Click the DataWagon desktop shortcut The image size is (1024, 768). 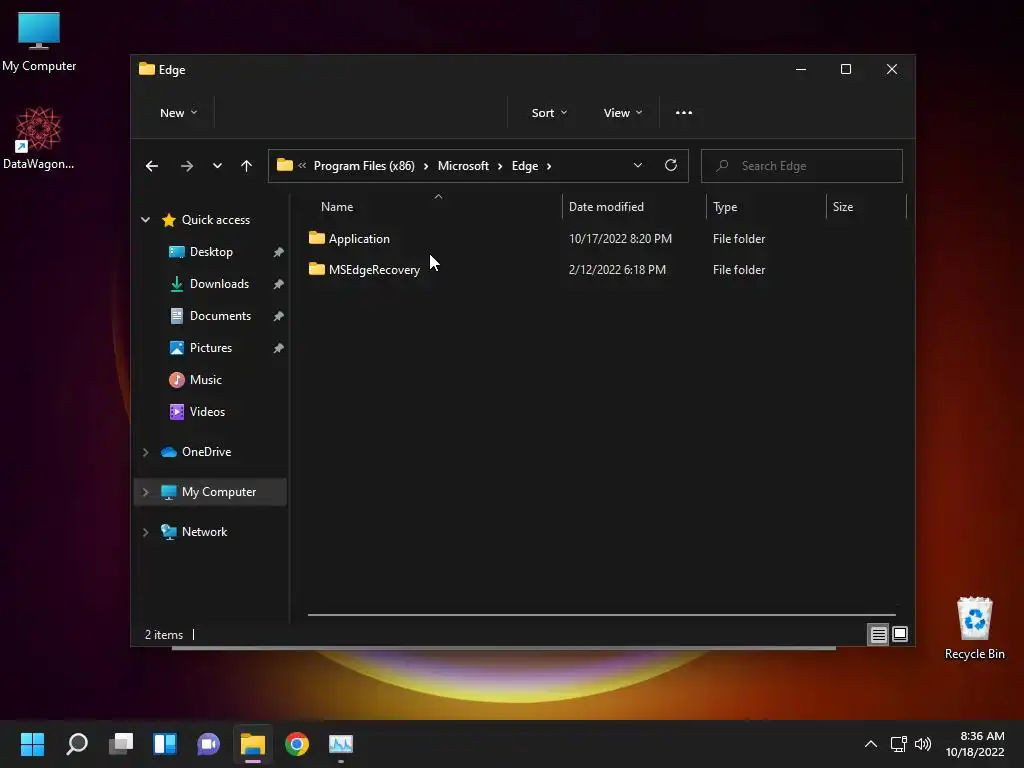pyautogui.click(x=39, y=138)
